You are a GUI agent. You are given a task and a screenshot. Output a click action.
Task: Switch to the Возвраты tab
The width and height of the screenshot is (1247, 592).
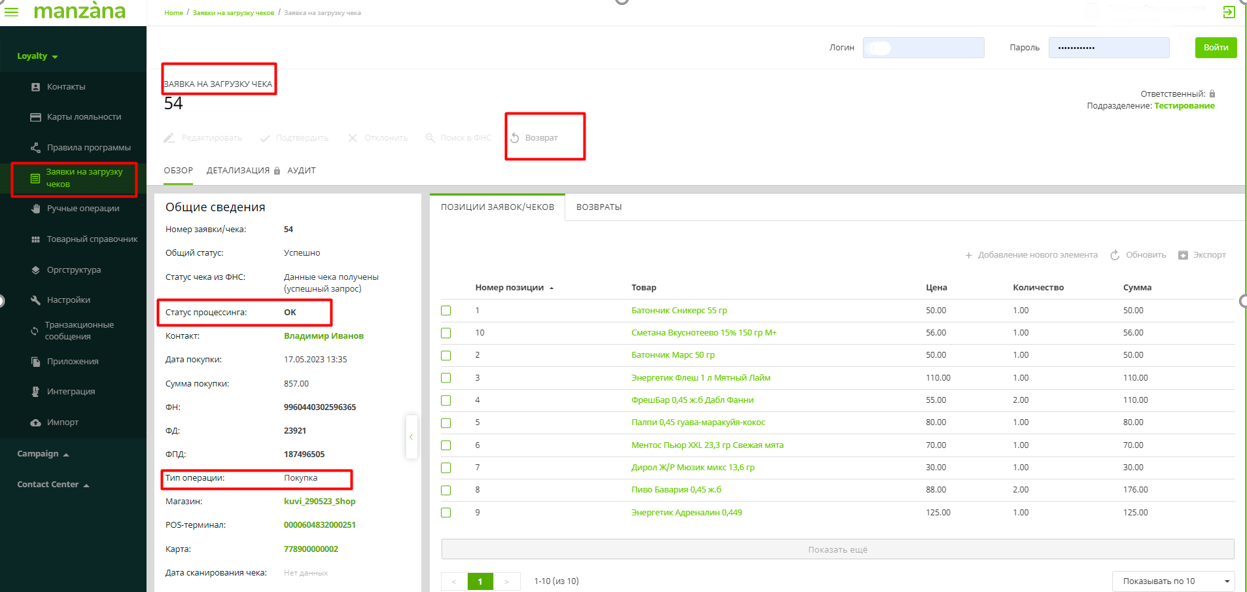[x=599, y=207]
